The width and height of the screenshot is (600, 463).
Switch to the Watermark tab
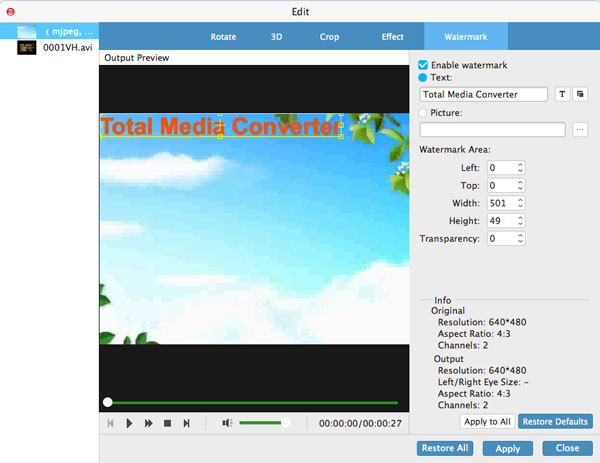point(466,36)
